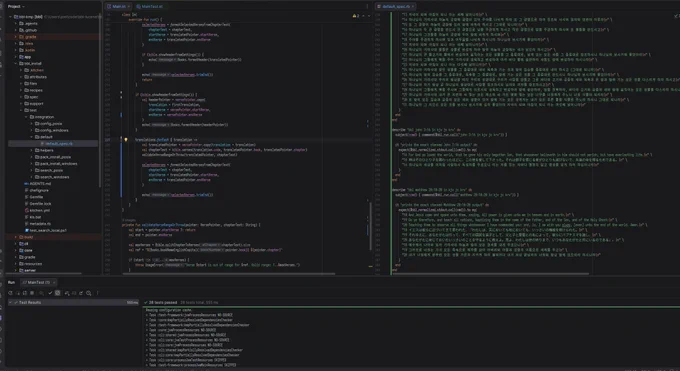The height and width of the screenshot is (371, 680).
Task: Open the Gemfile file
Action: (34, 197)
